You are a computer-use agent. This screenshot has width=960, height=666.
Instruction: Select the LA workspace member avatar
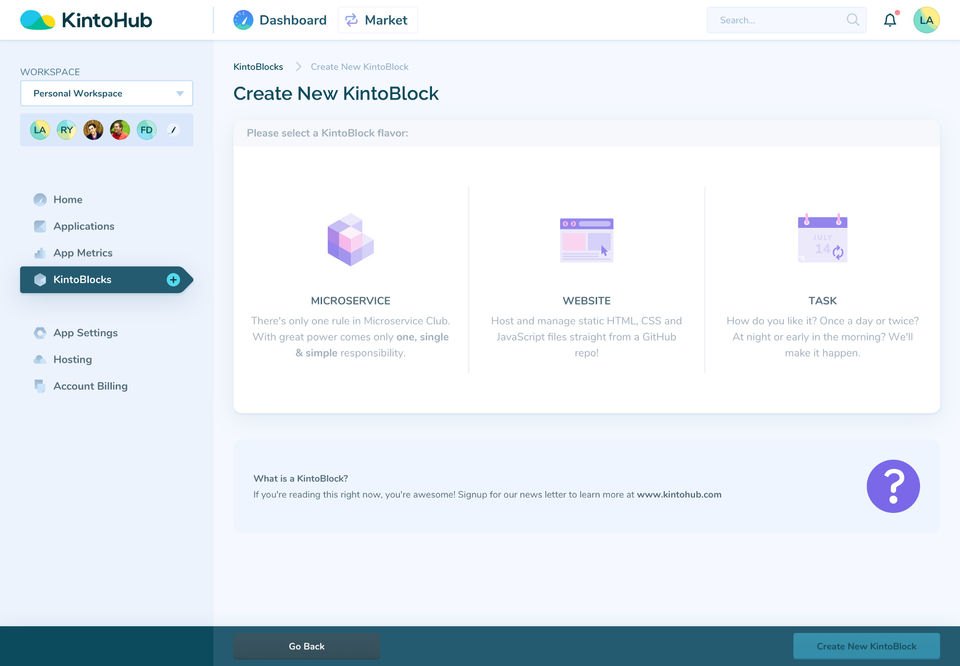click(40, 130)
